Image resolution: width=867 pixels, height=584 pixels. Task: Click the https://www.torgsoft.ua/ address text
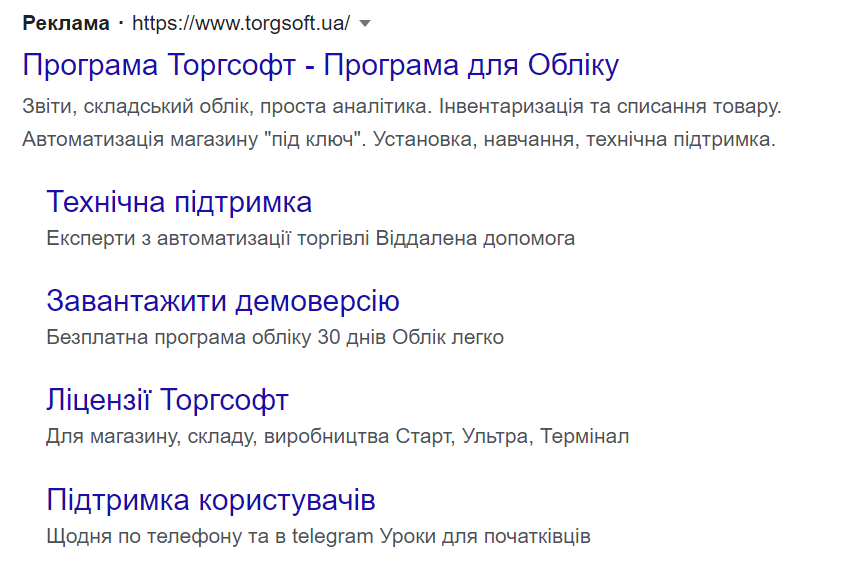(x=241, y=23)
